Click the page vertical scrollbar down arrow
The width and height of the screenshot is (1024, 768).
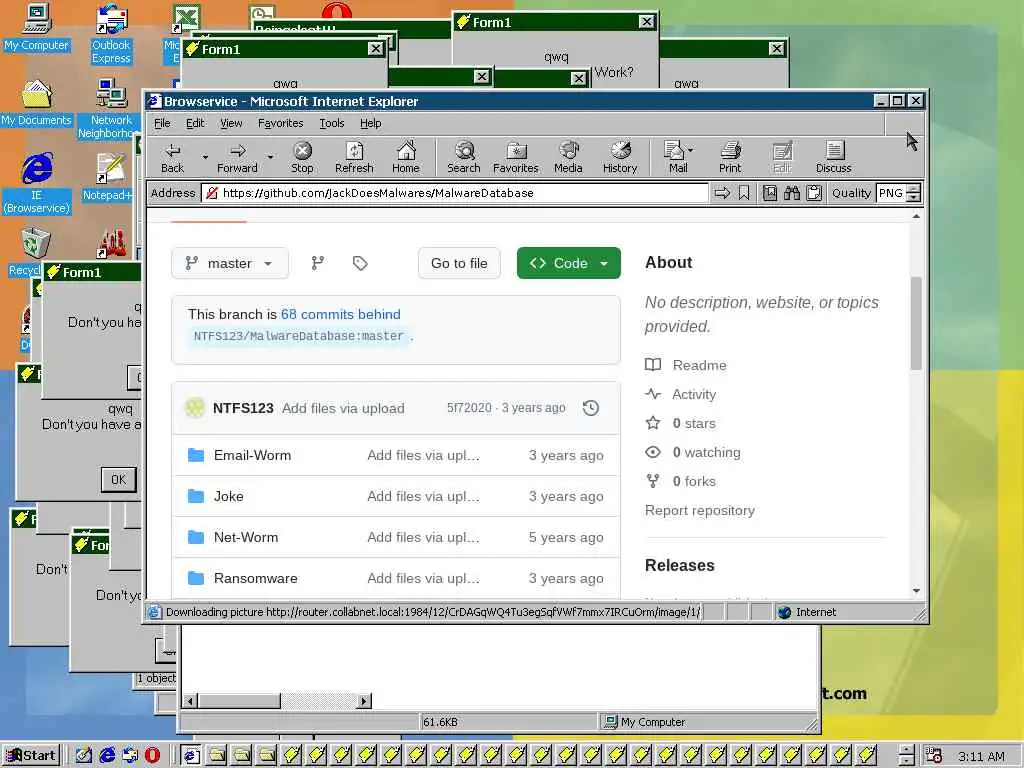point(916,590)
